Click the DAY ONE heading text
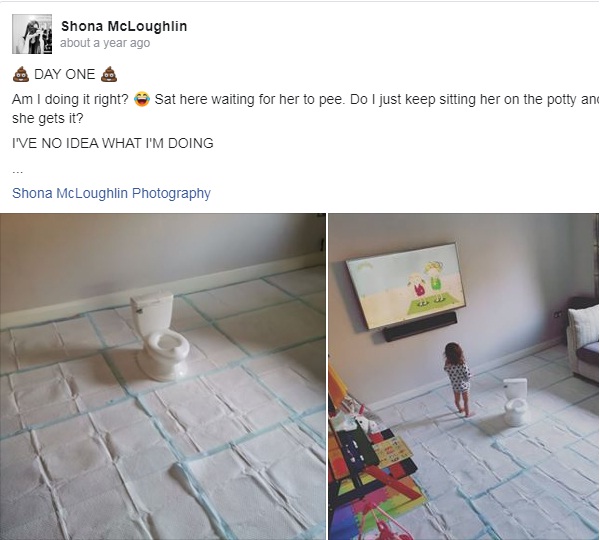This screenshot has width=600, height=540. click(x=65, y=74)
